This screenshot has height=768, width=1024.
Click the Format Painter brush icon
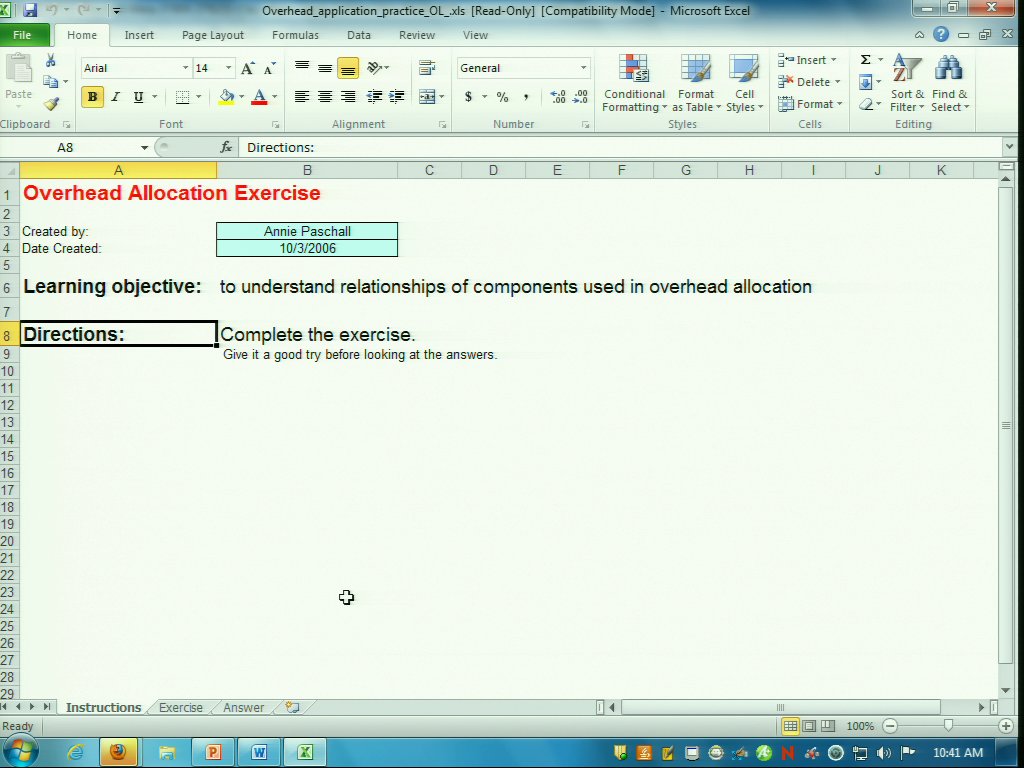[x=50, y=103]
